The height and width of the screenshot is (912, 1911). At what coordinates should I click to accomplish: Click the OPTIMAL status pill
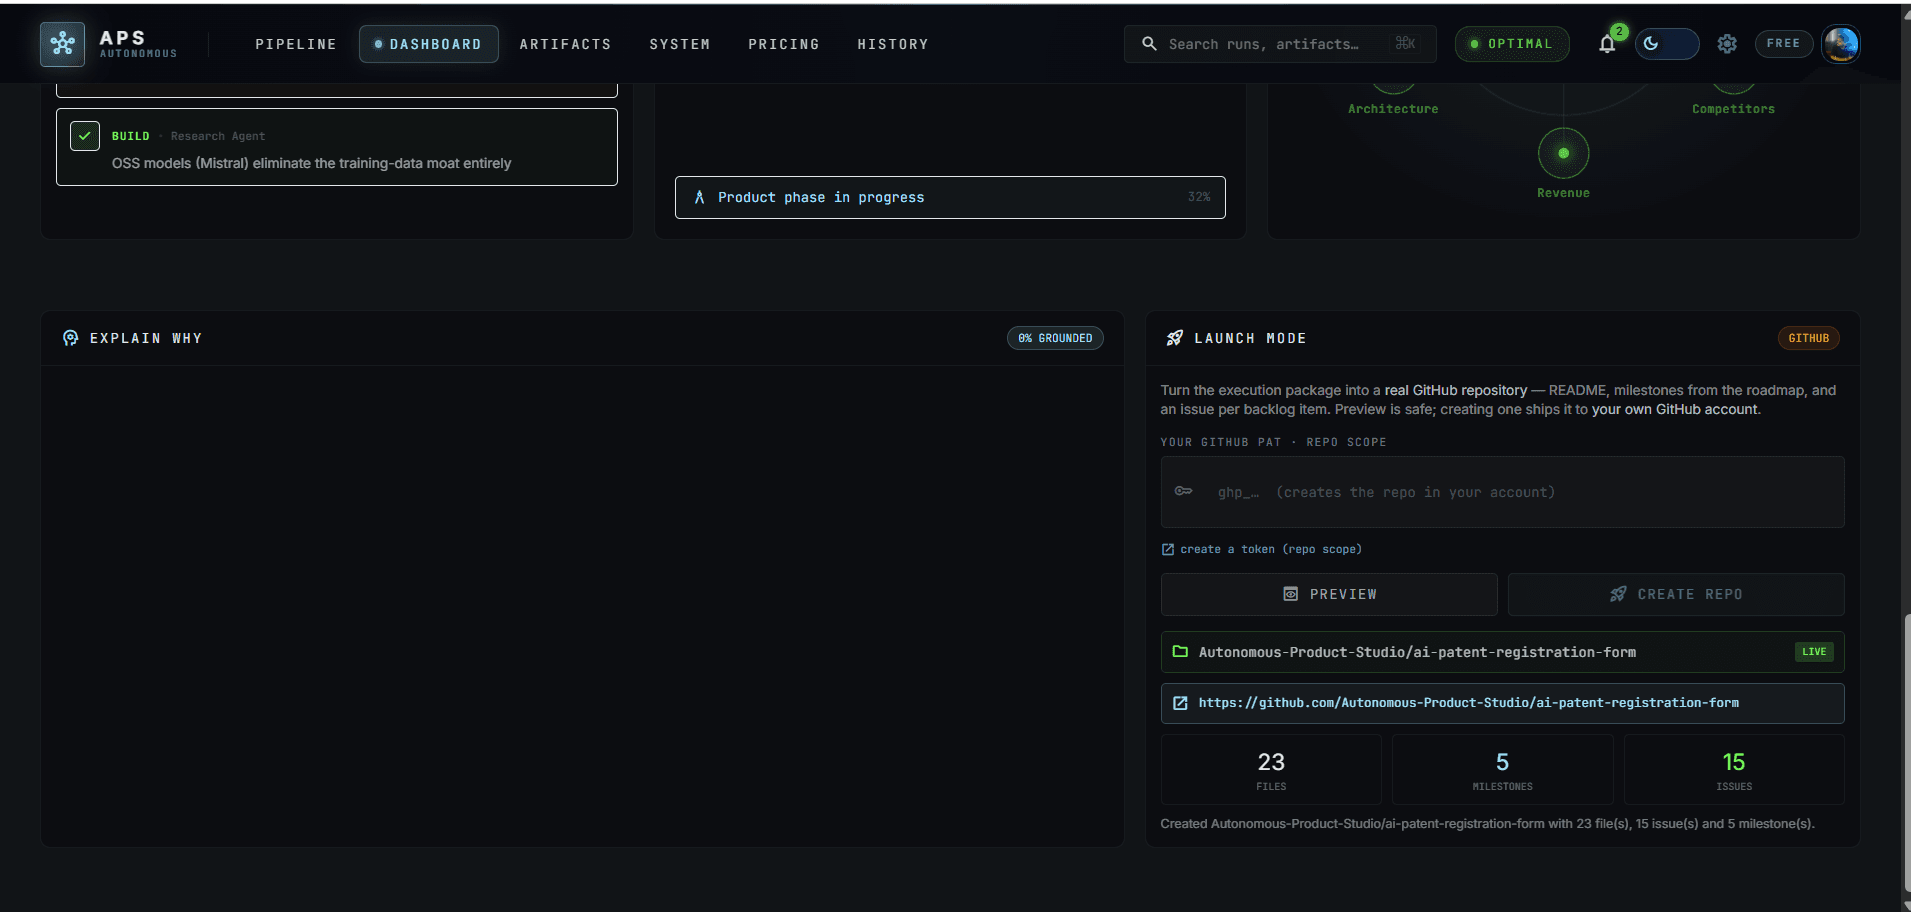pos(1511,44)
